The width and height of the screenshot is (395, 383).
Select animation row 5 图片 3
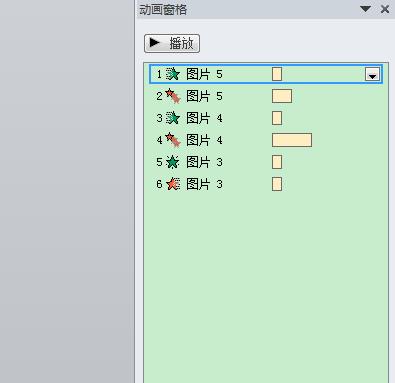[266, 162]
